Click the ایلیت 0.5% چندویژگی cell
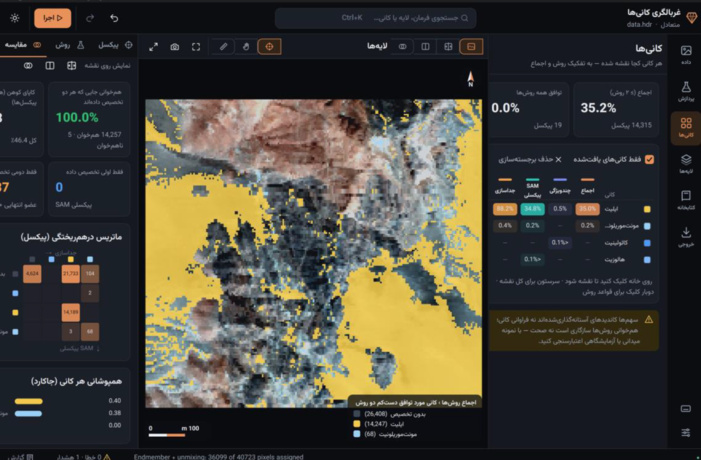 point(560,209)
